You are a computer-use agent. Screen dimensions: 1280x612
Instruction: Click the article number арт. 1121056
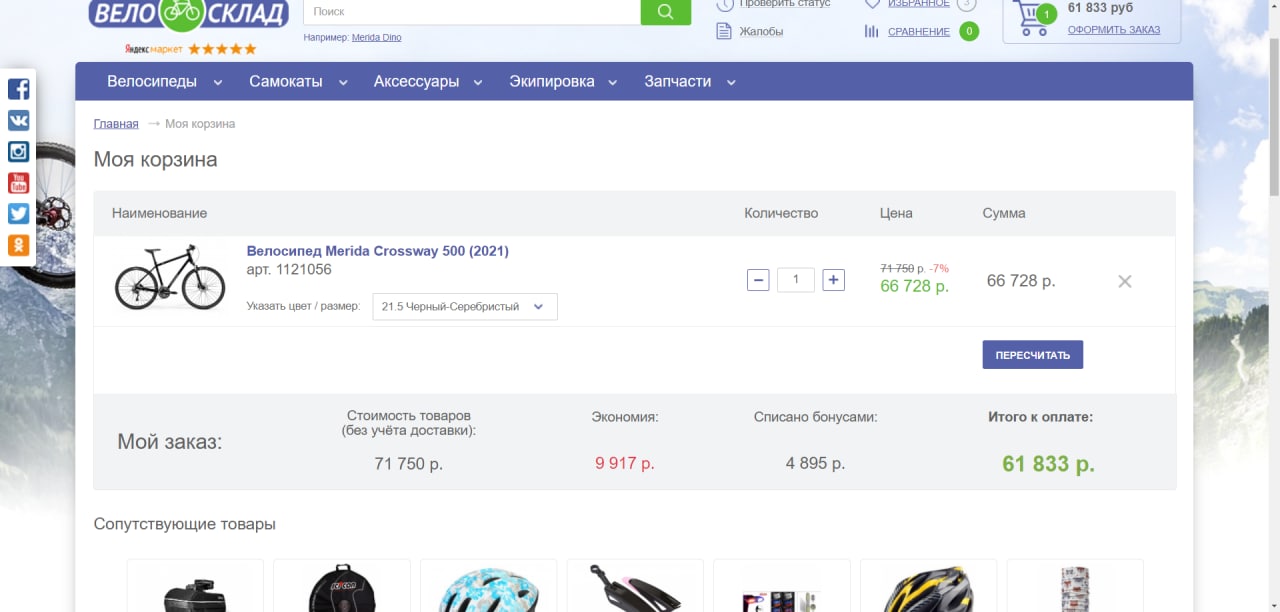point(289,270)
